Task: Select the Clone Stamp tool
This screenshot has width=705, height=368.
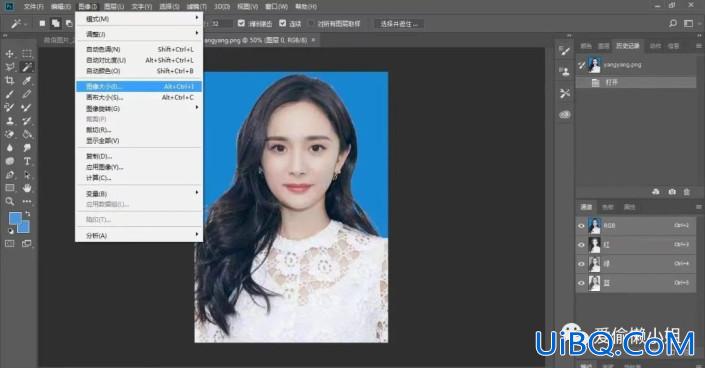Action: click(9, 121)
